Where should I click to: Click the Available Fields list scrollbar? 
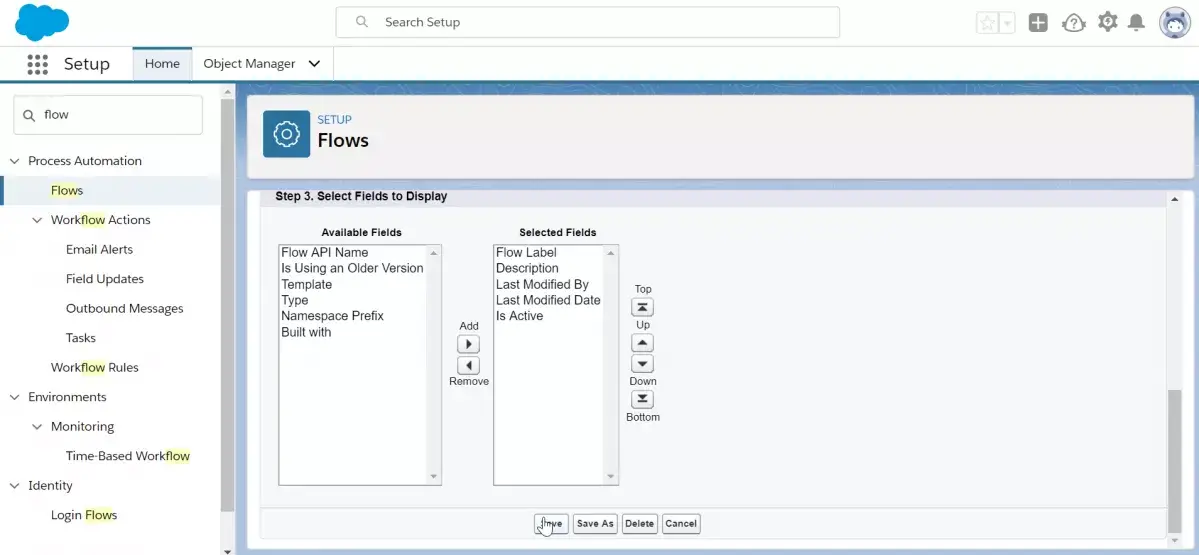click(x=434, y=365)
